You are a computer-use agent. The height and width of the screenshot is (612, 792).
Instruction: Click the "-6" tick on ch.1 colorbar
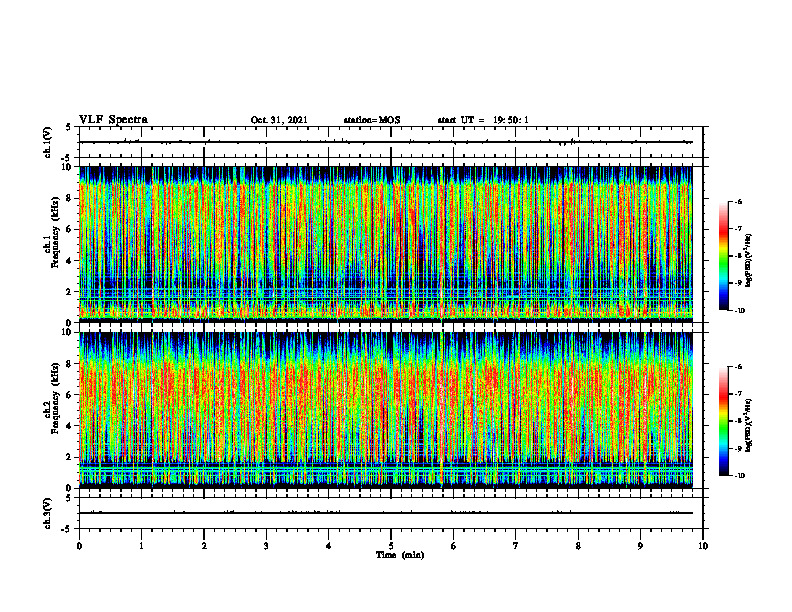point(739,202)
